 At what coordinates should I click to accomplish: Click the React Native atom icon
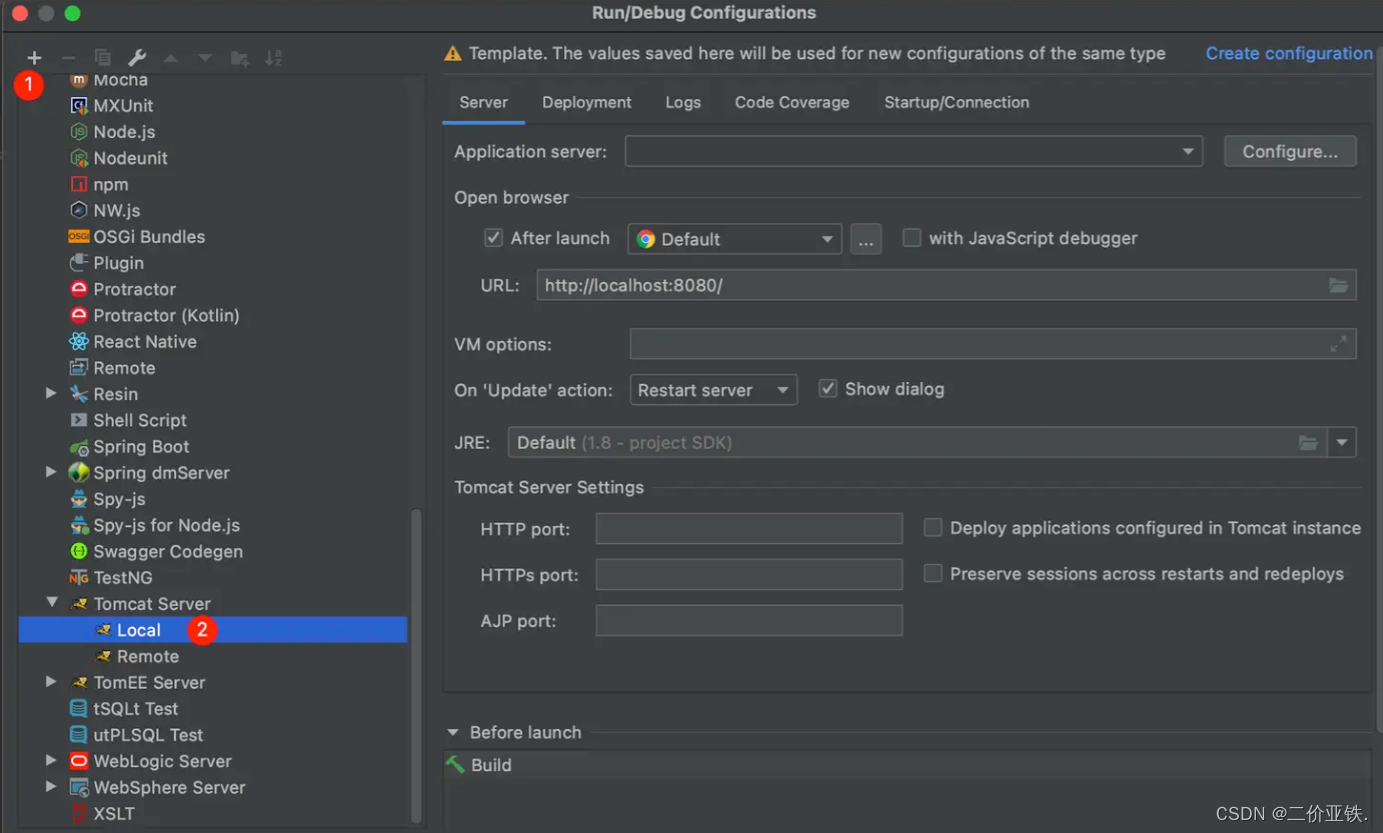click(79, 341)
